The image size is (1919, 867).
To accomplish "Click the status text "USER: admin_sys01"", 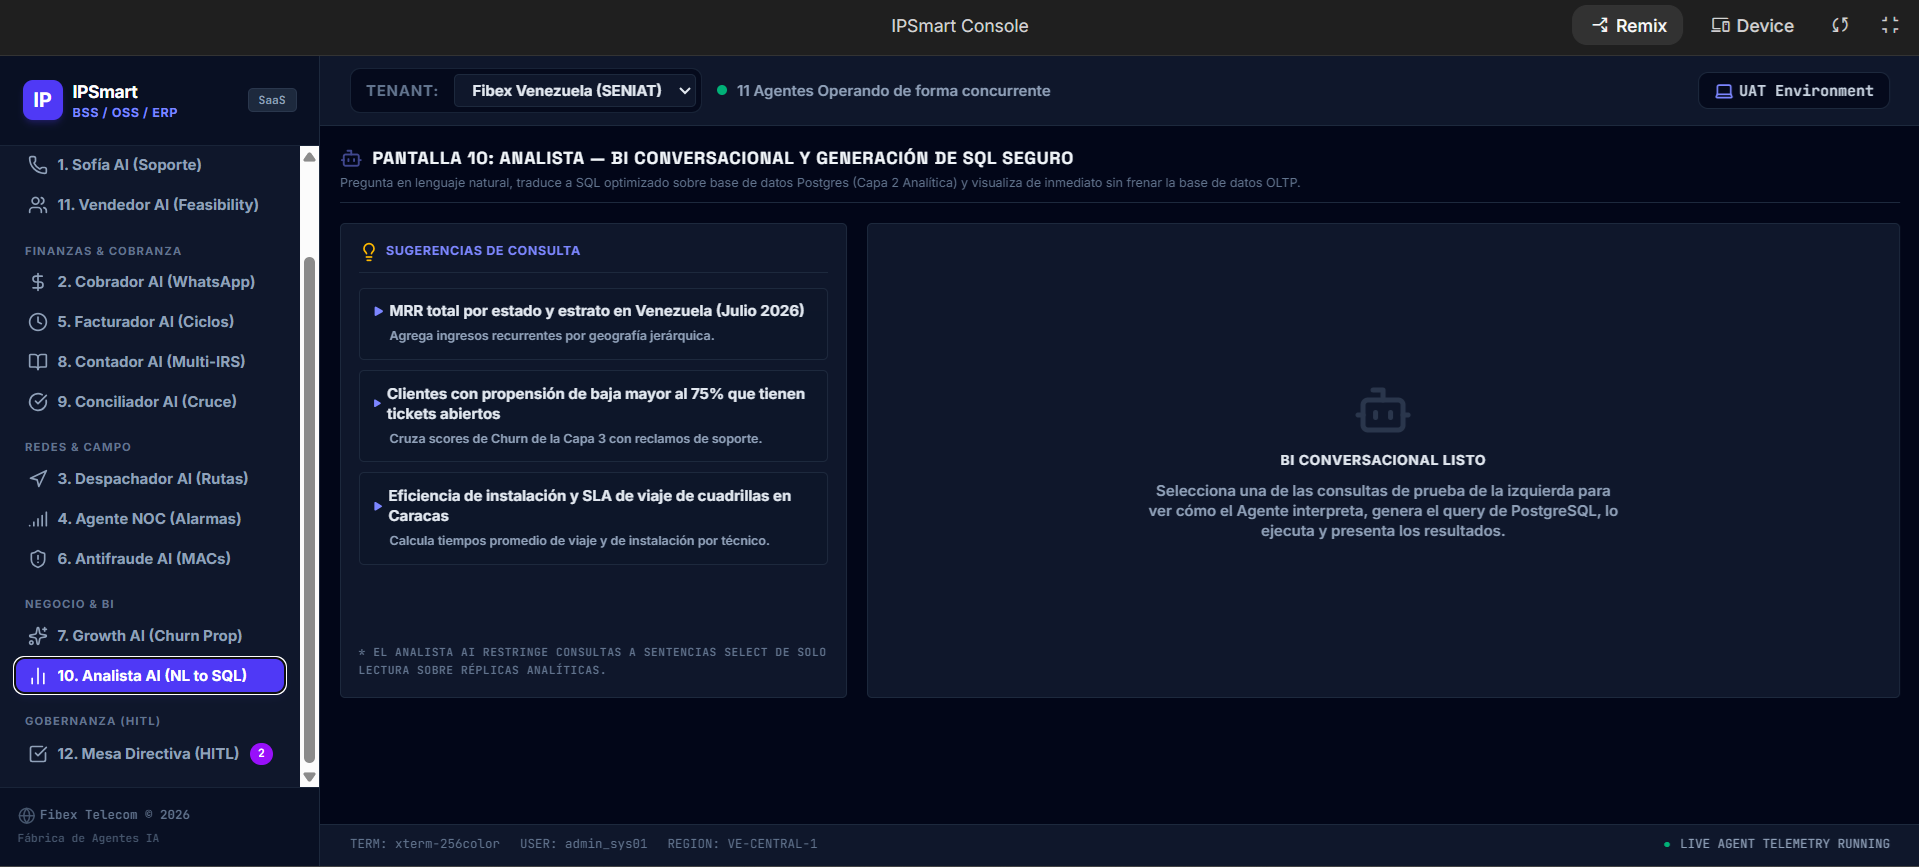I will pyautogui.click(x=584, y=844).
